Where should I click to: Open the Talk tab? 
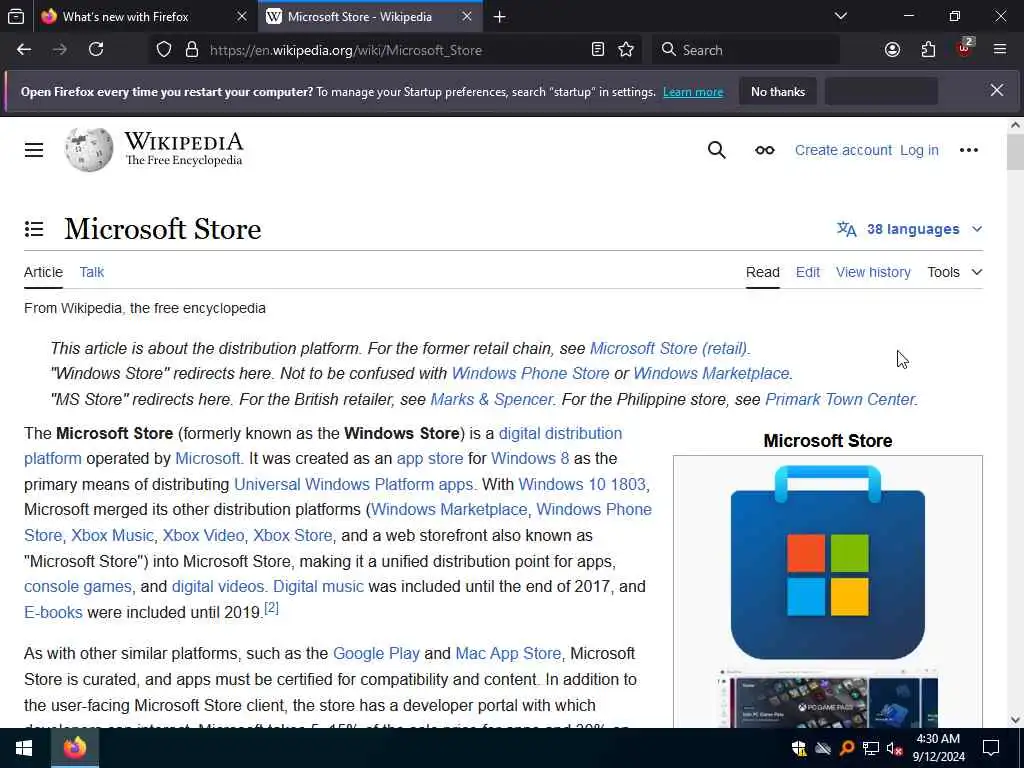(x=91, y=272)
